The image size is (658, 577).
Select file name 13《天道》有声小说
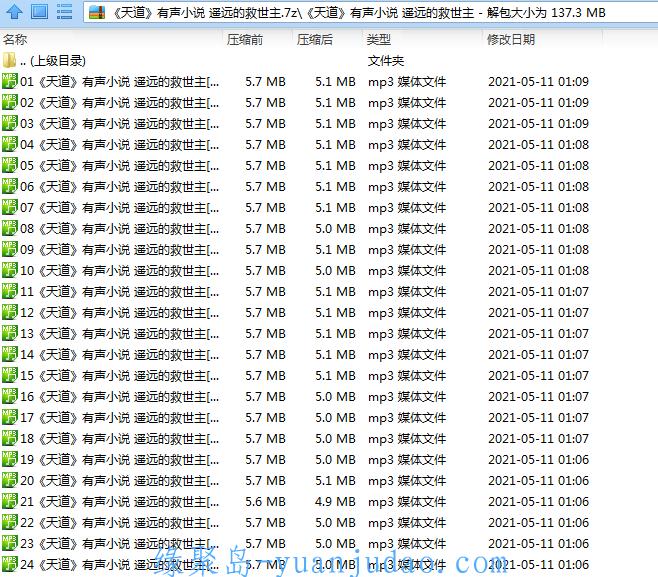click(x=120, y=334)
